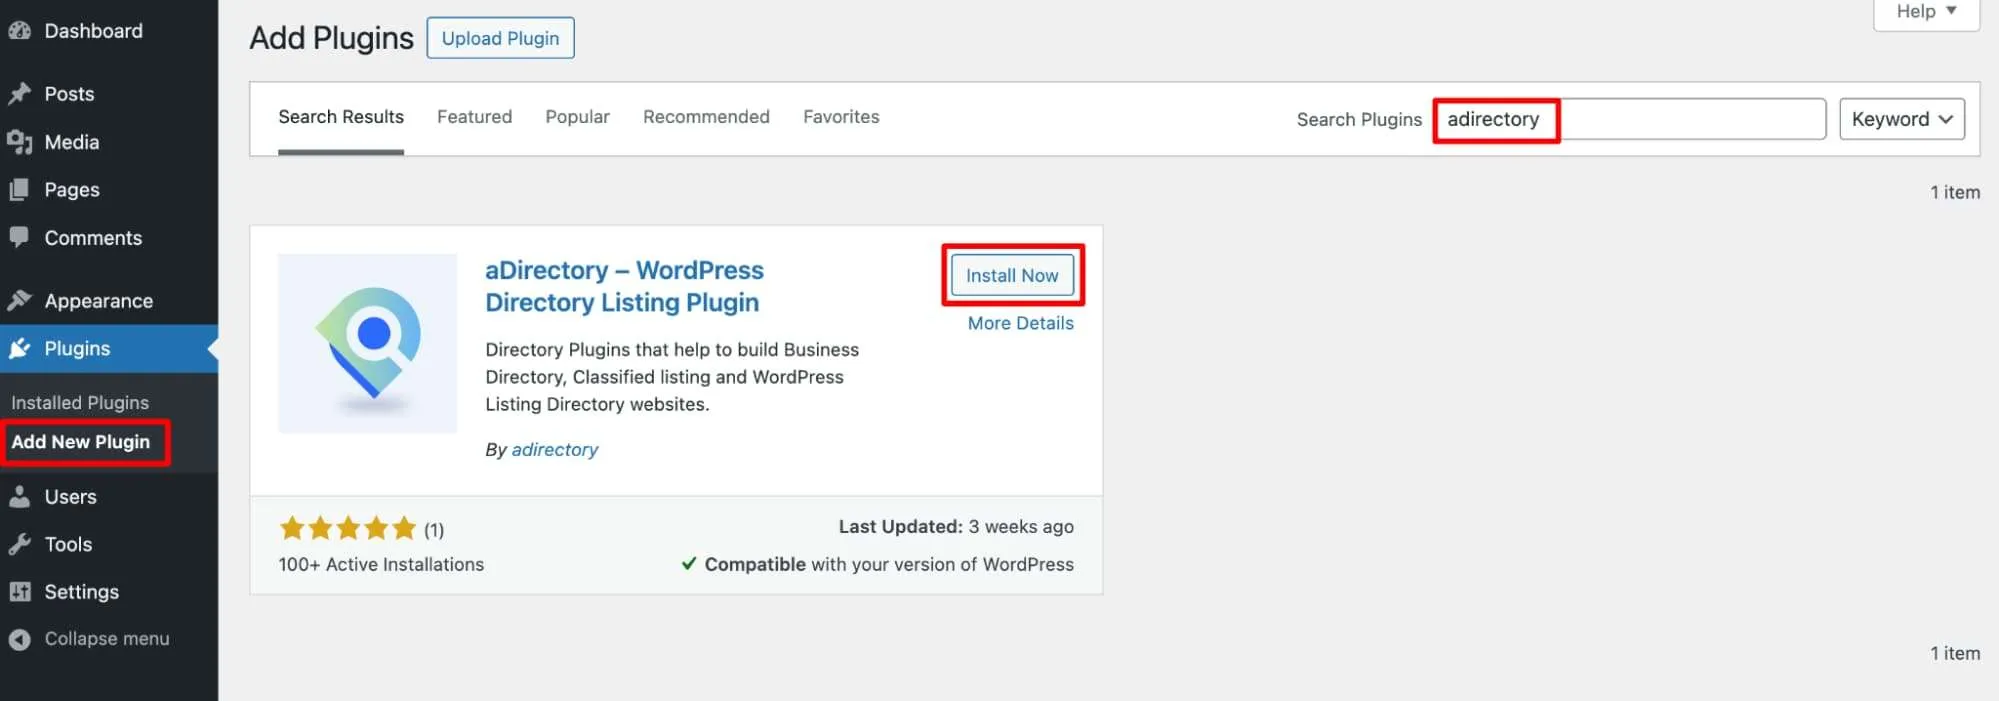Open the Dashboard gauge icon
Screen dimensions: 1999x701
[19, 31]
